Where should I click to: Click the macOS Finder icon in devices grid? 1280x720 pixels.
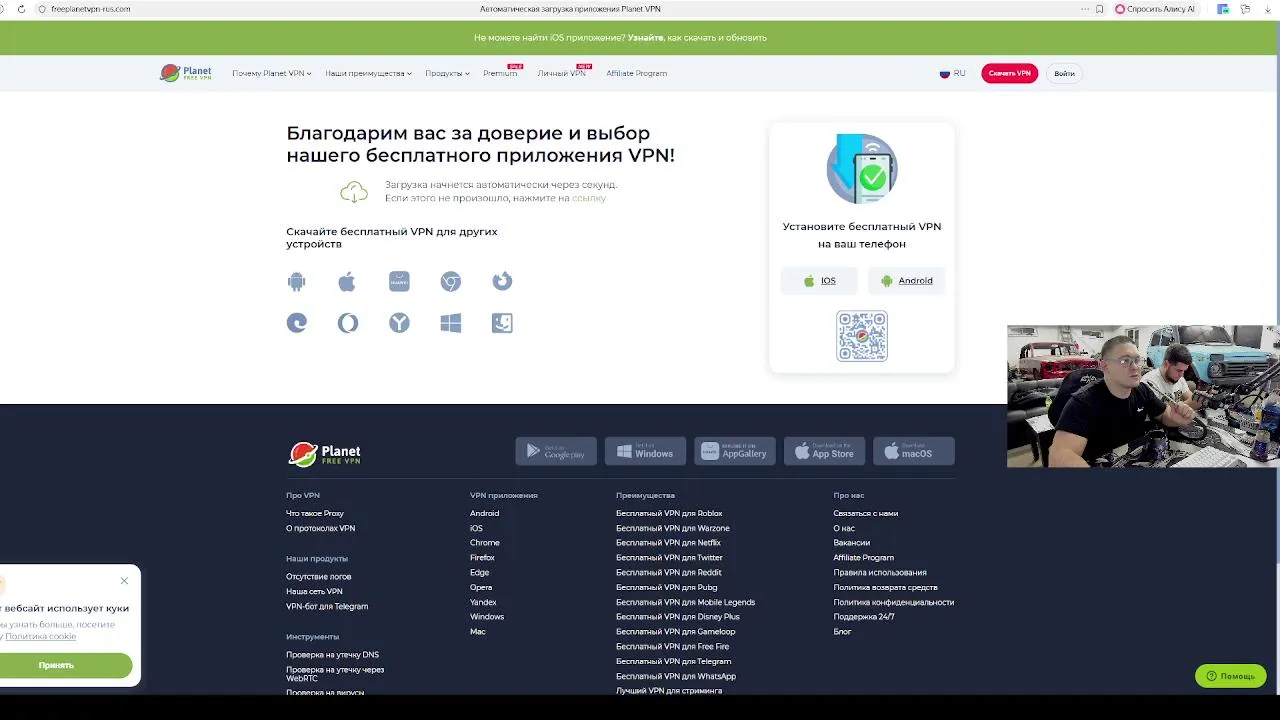tap(502, 323)
